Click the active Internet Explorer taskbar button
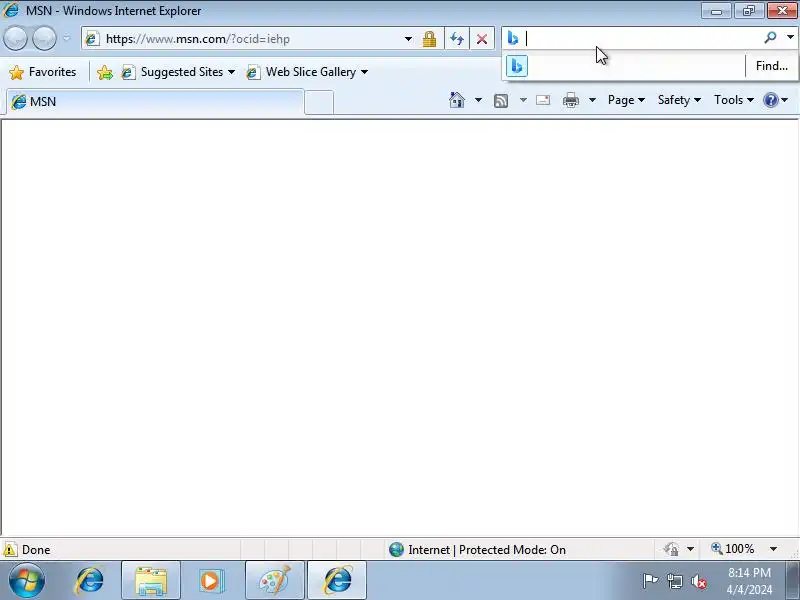 click(337, 581)
